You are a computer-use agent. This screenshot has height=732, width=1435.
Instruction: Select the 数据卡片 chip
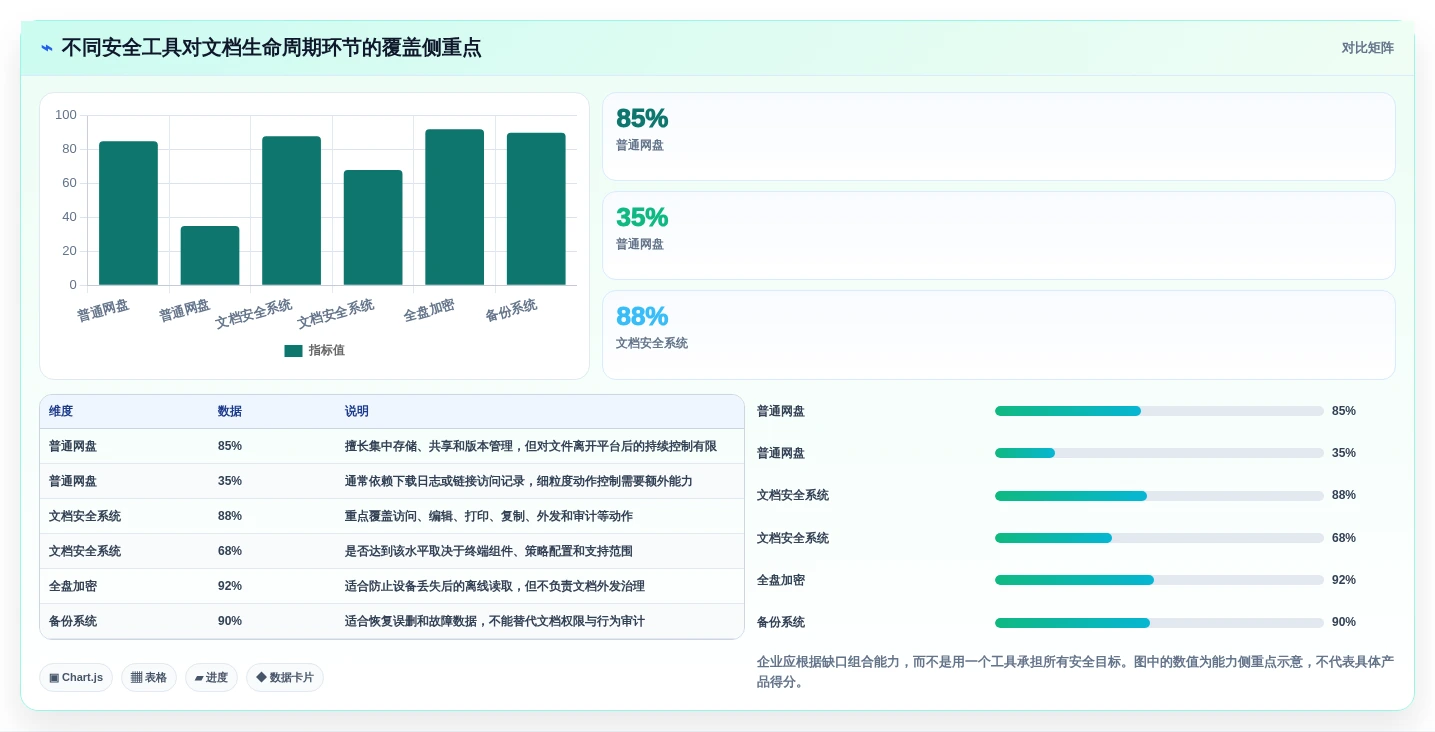[285, 677]
